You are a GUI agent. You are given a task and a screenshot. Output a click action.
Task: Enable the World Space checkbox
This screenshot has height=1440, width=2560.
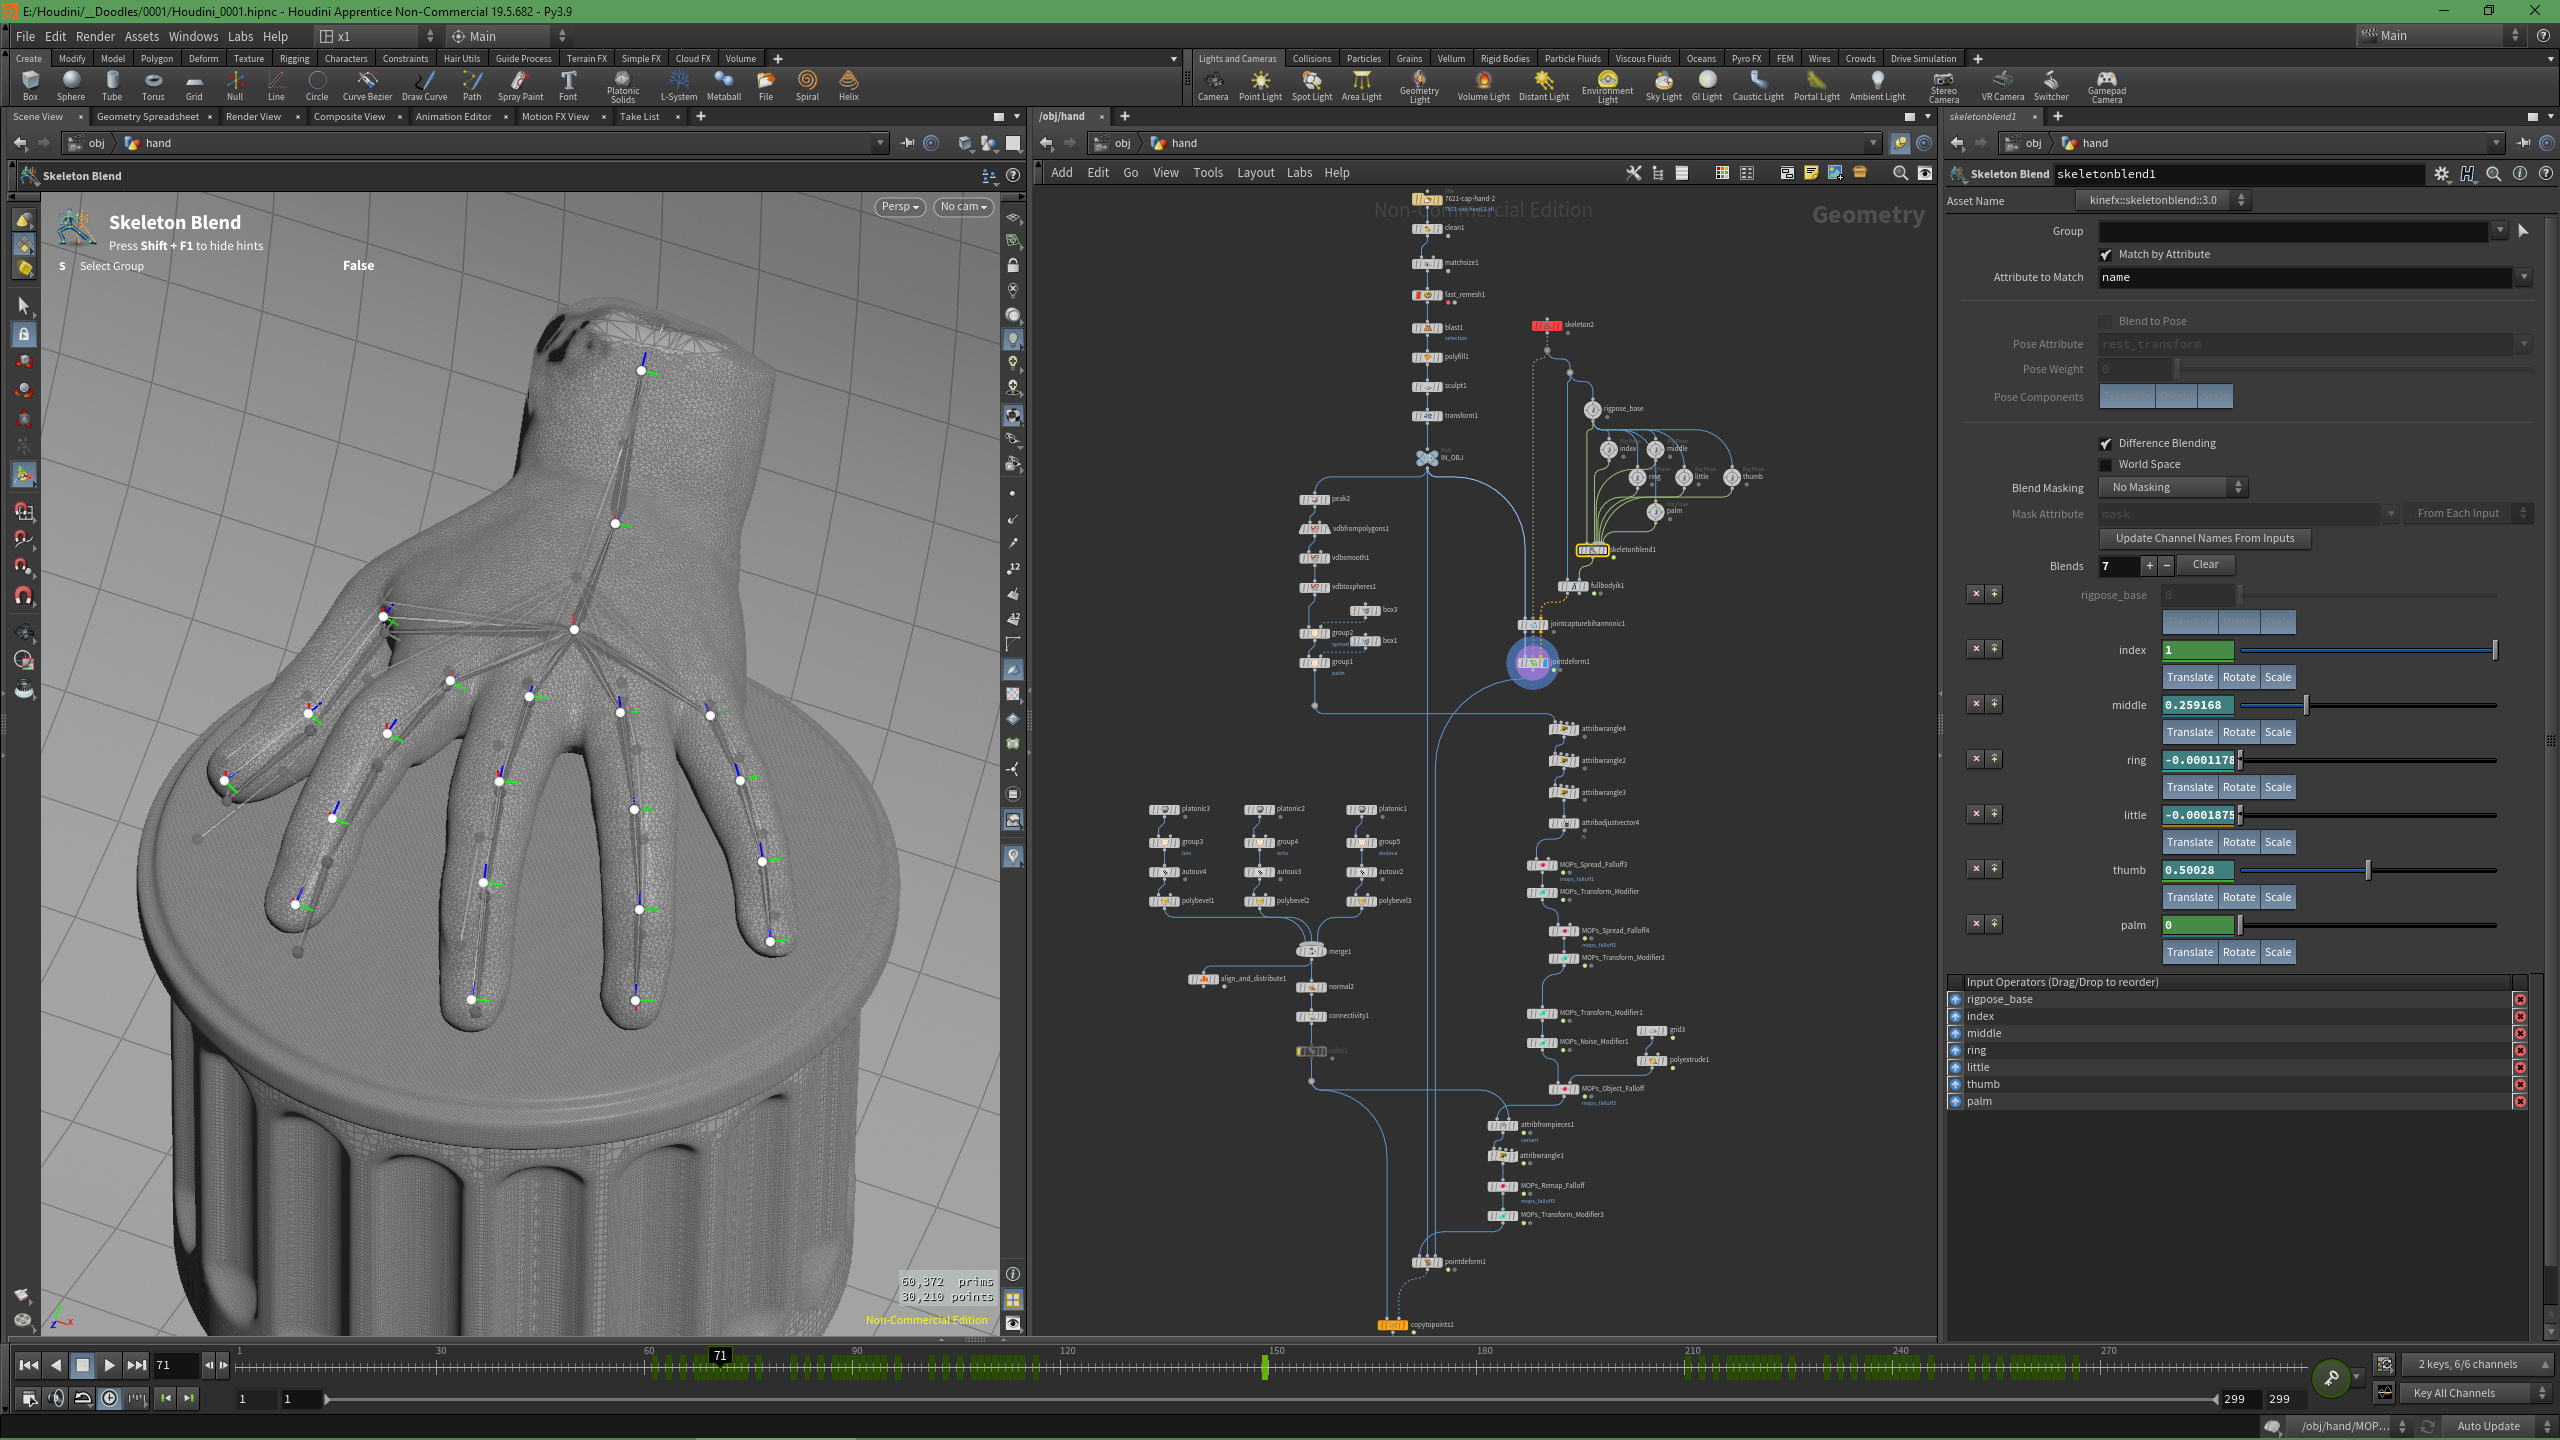point(2106,465)
